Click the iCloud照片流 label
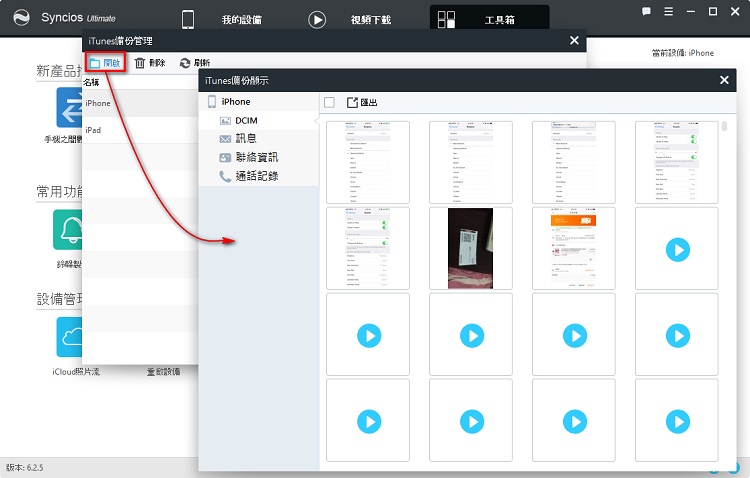 pyautogui.click(x=76, y=372)
